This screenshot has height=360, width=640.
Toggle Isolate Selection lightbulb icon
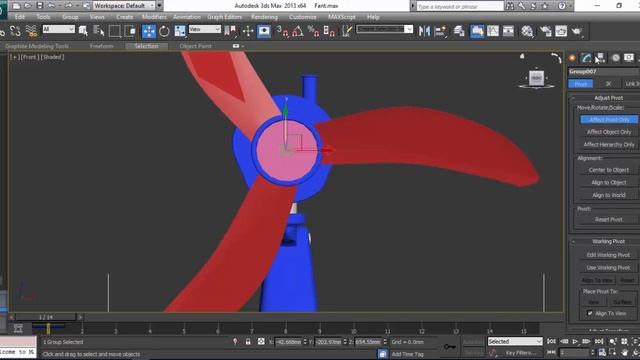click(235, 342)
